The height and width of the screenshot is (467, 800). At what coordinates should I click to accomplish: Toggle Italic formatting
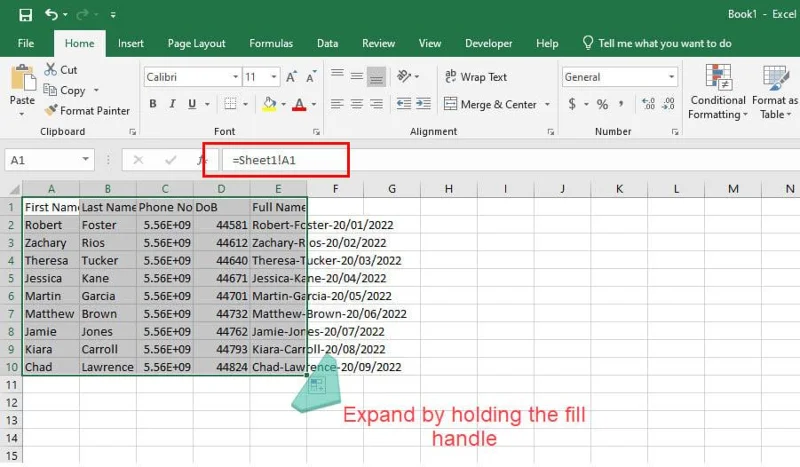(172, 104)
